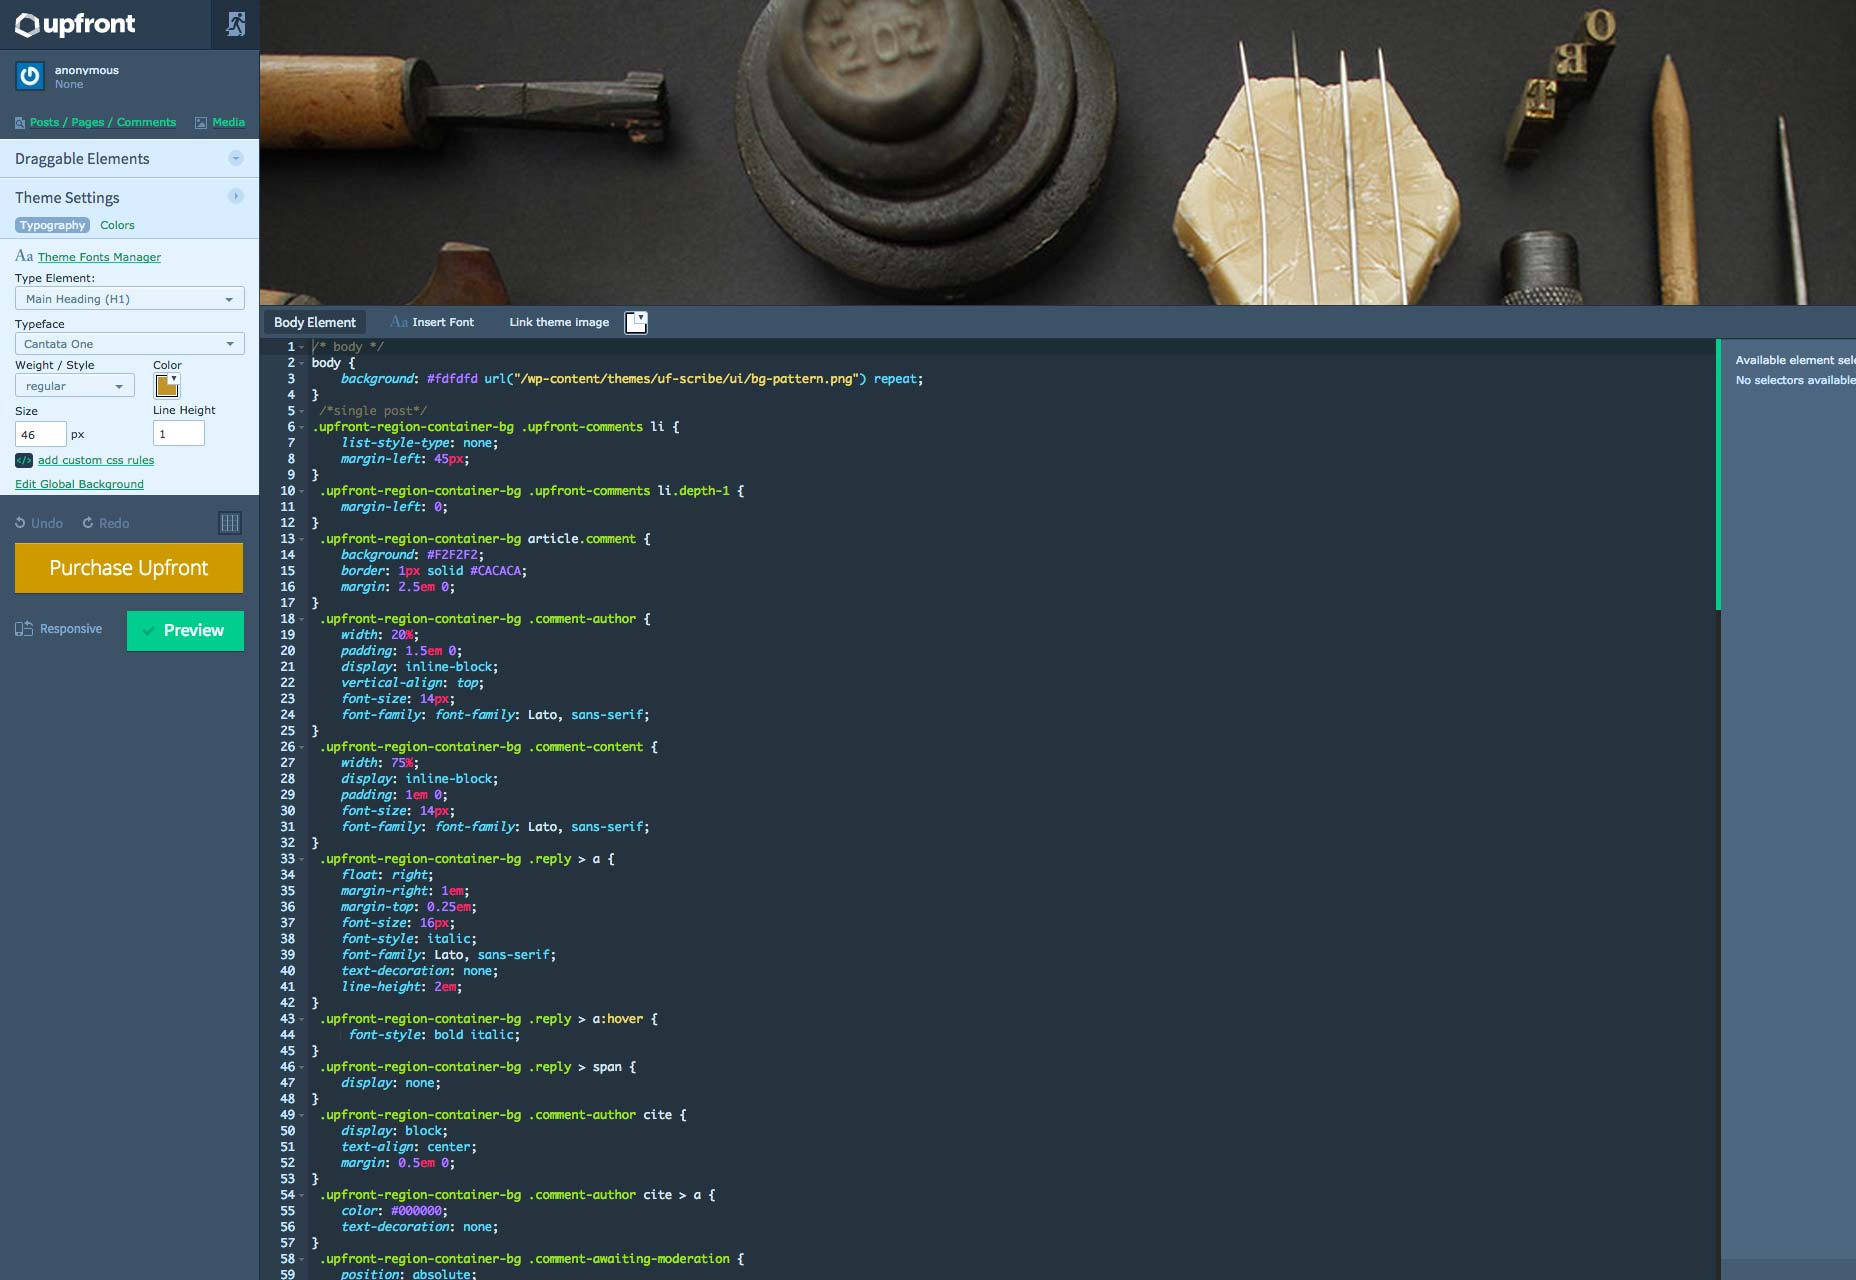Screen dimensions: 1856x1280
Task: Select the Typography tab
Action: 52,225
